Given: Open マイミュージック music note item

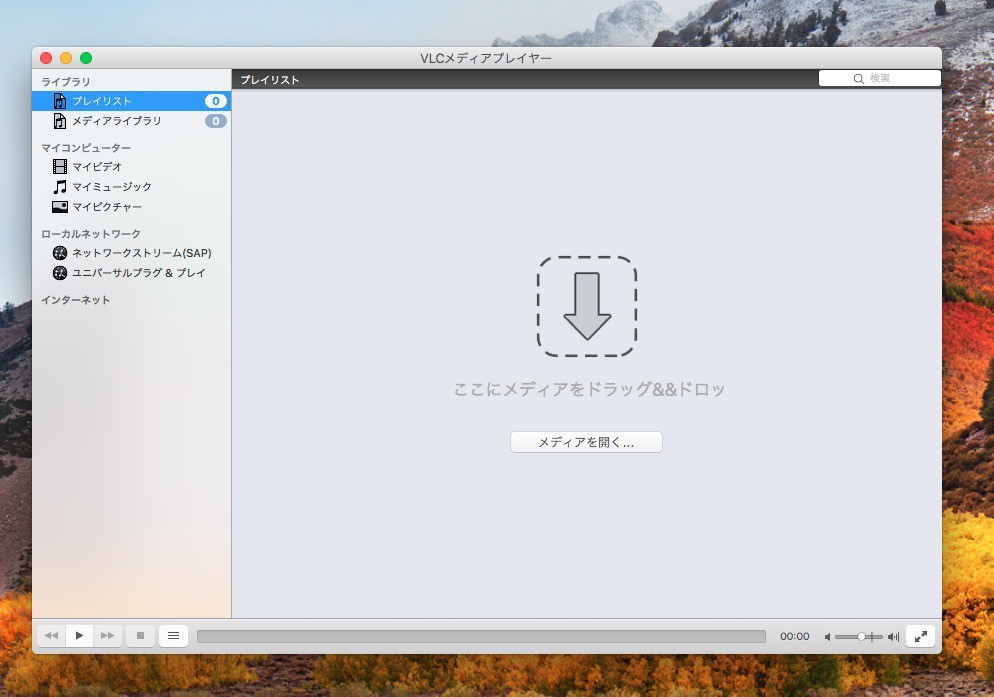Looking at the screenshot, I should tap(111, 187).
